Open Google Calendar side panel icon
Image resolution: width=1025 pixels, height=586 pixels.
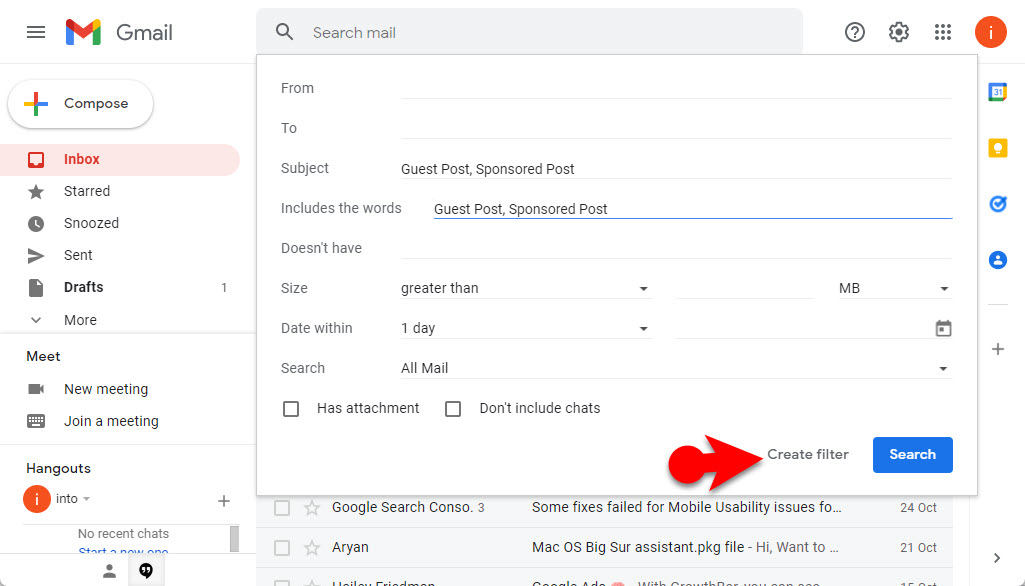[998, 92]
